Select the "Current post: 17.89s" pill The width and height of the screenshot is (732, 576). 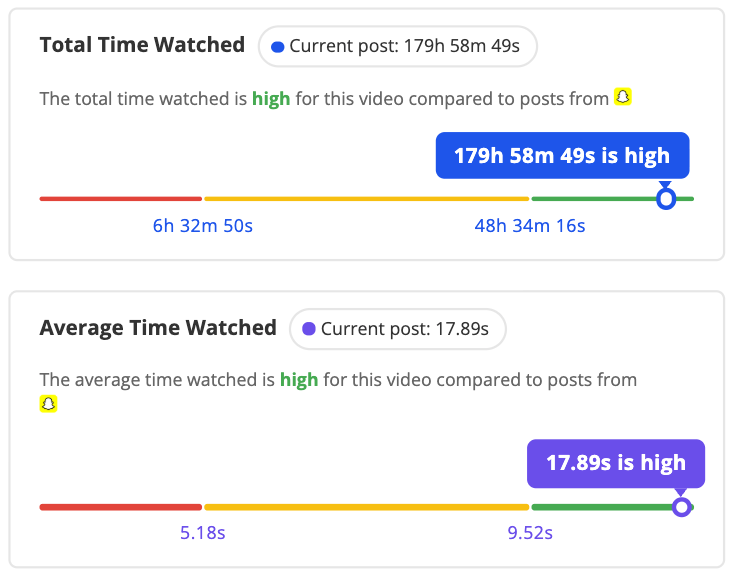(397, 328)
